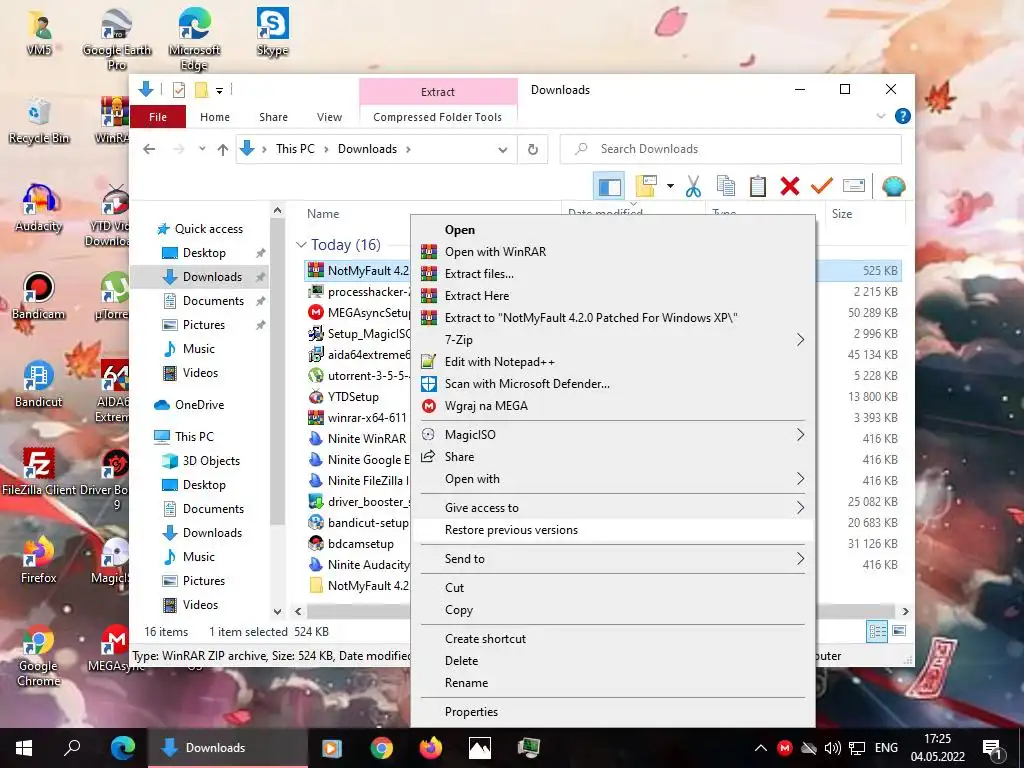The image size is (1024, 768).
Task: Choose Scan with Microsoft Defender
Action: (x=613, y=384)
